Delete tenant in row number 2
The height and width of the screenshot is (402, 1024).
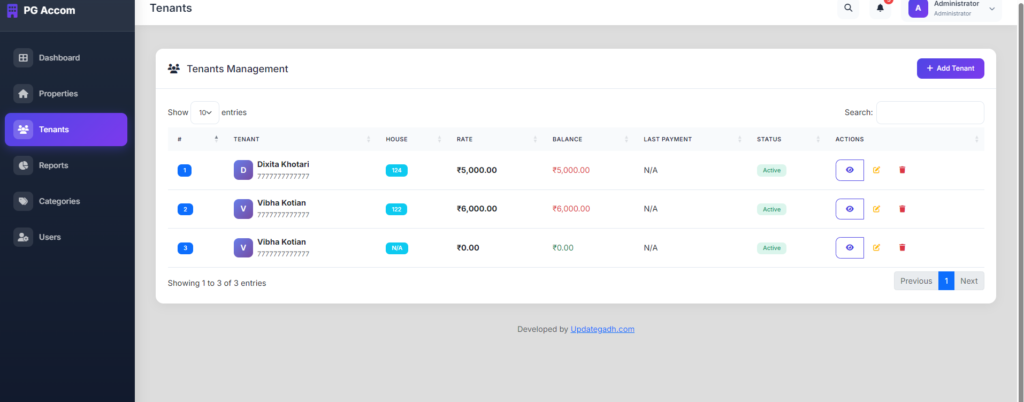tap(903, 209)
